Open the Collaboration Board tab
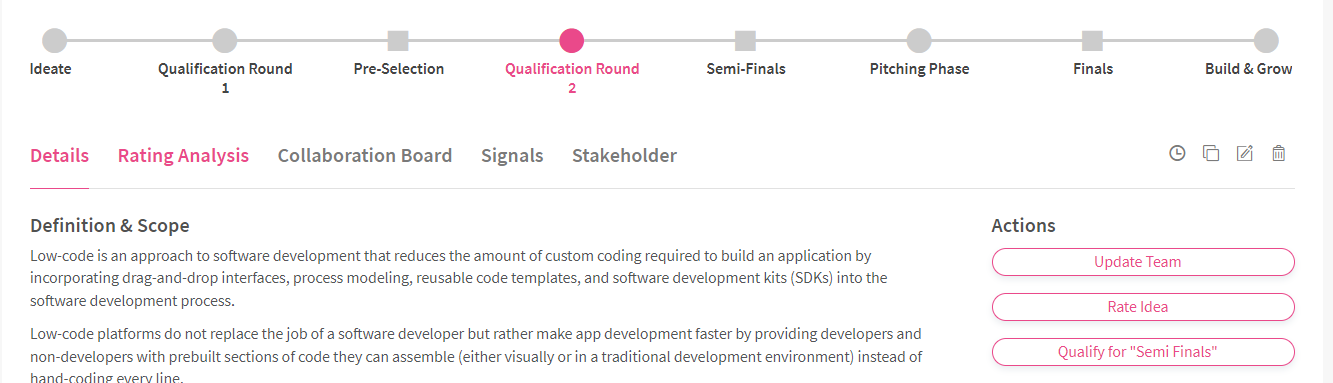The height and width of the screenshot is (383, 1333). point(365,155)
